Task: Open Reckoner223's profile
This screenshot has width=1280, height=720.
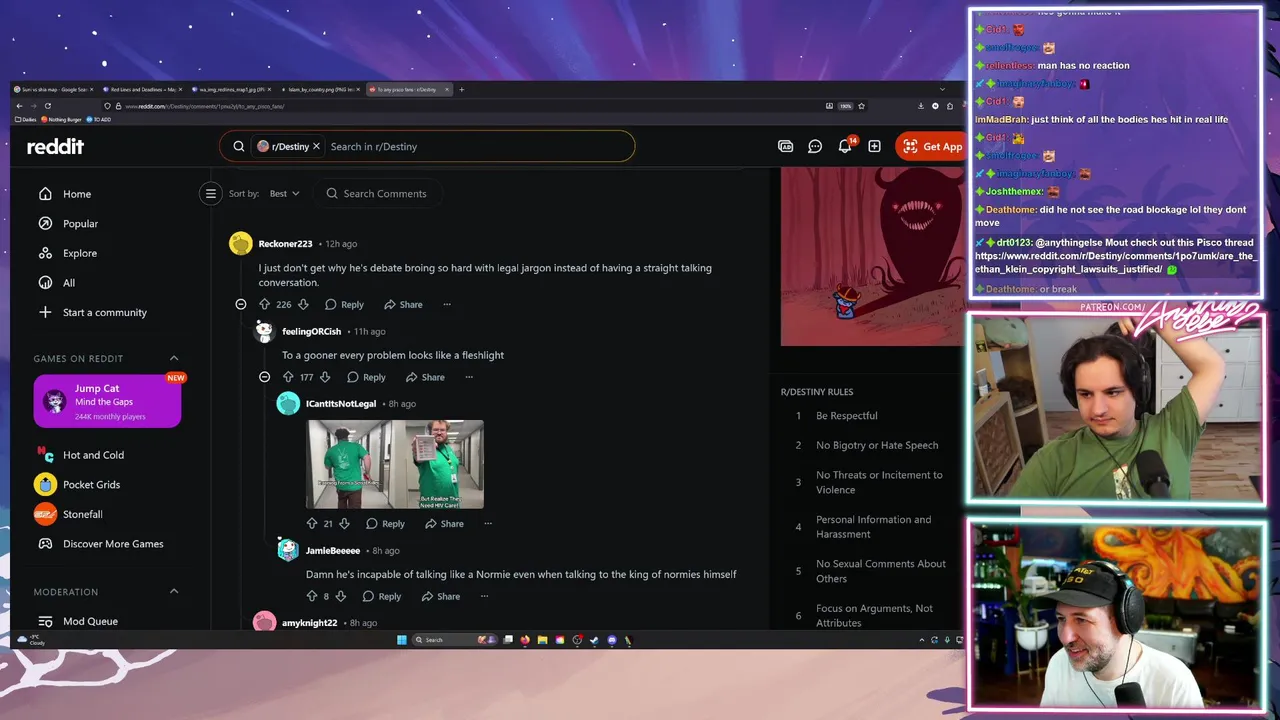Action: coord(285,244)
